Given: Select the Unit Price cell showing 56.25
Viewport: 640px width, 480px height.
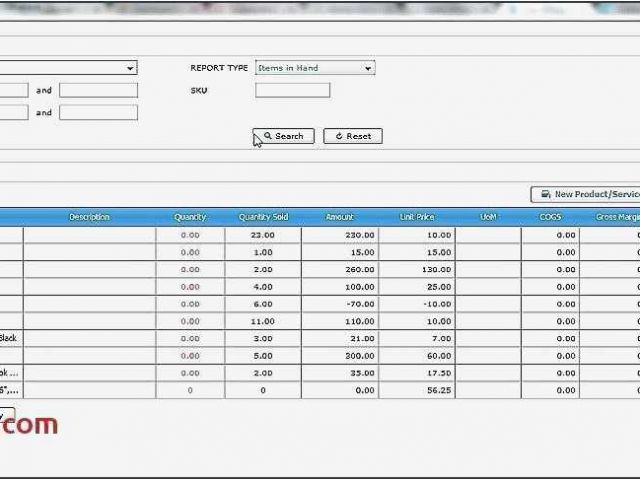Looking at the screenshot, I should 416,390.
